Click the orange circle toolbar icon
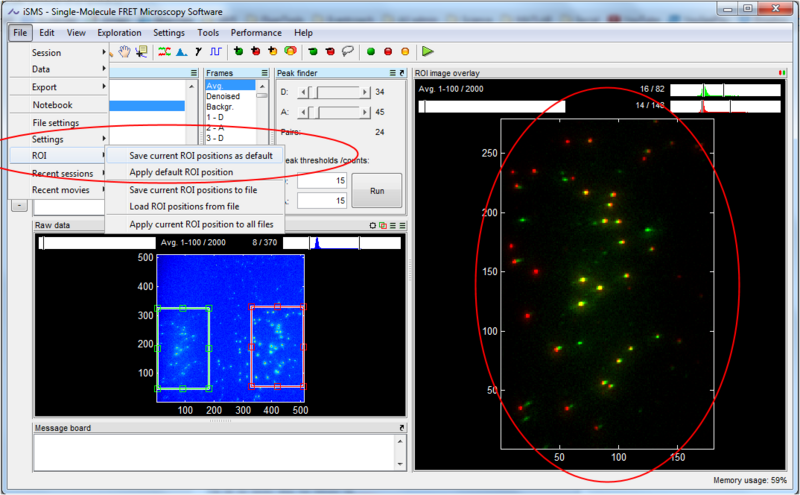 pos(405,51)
